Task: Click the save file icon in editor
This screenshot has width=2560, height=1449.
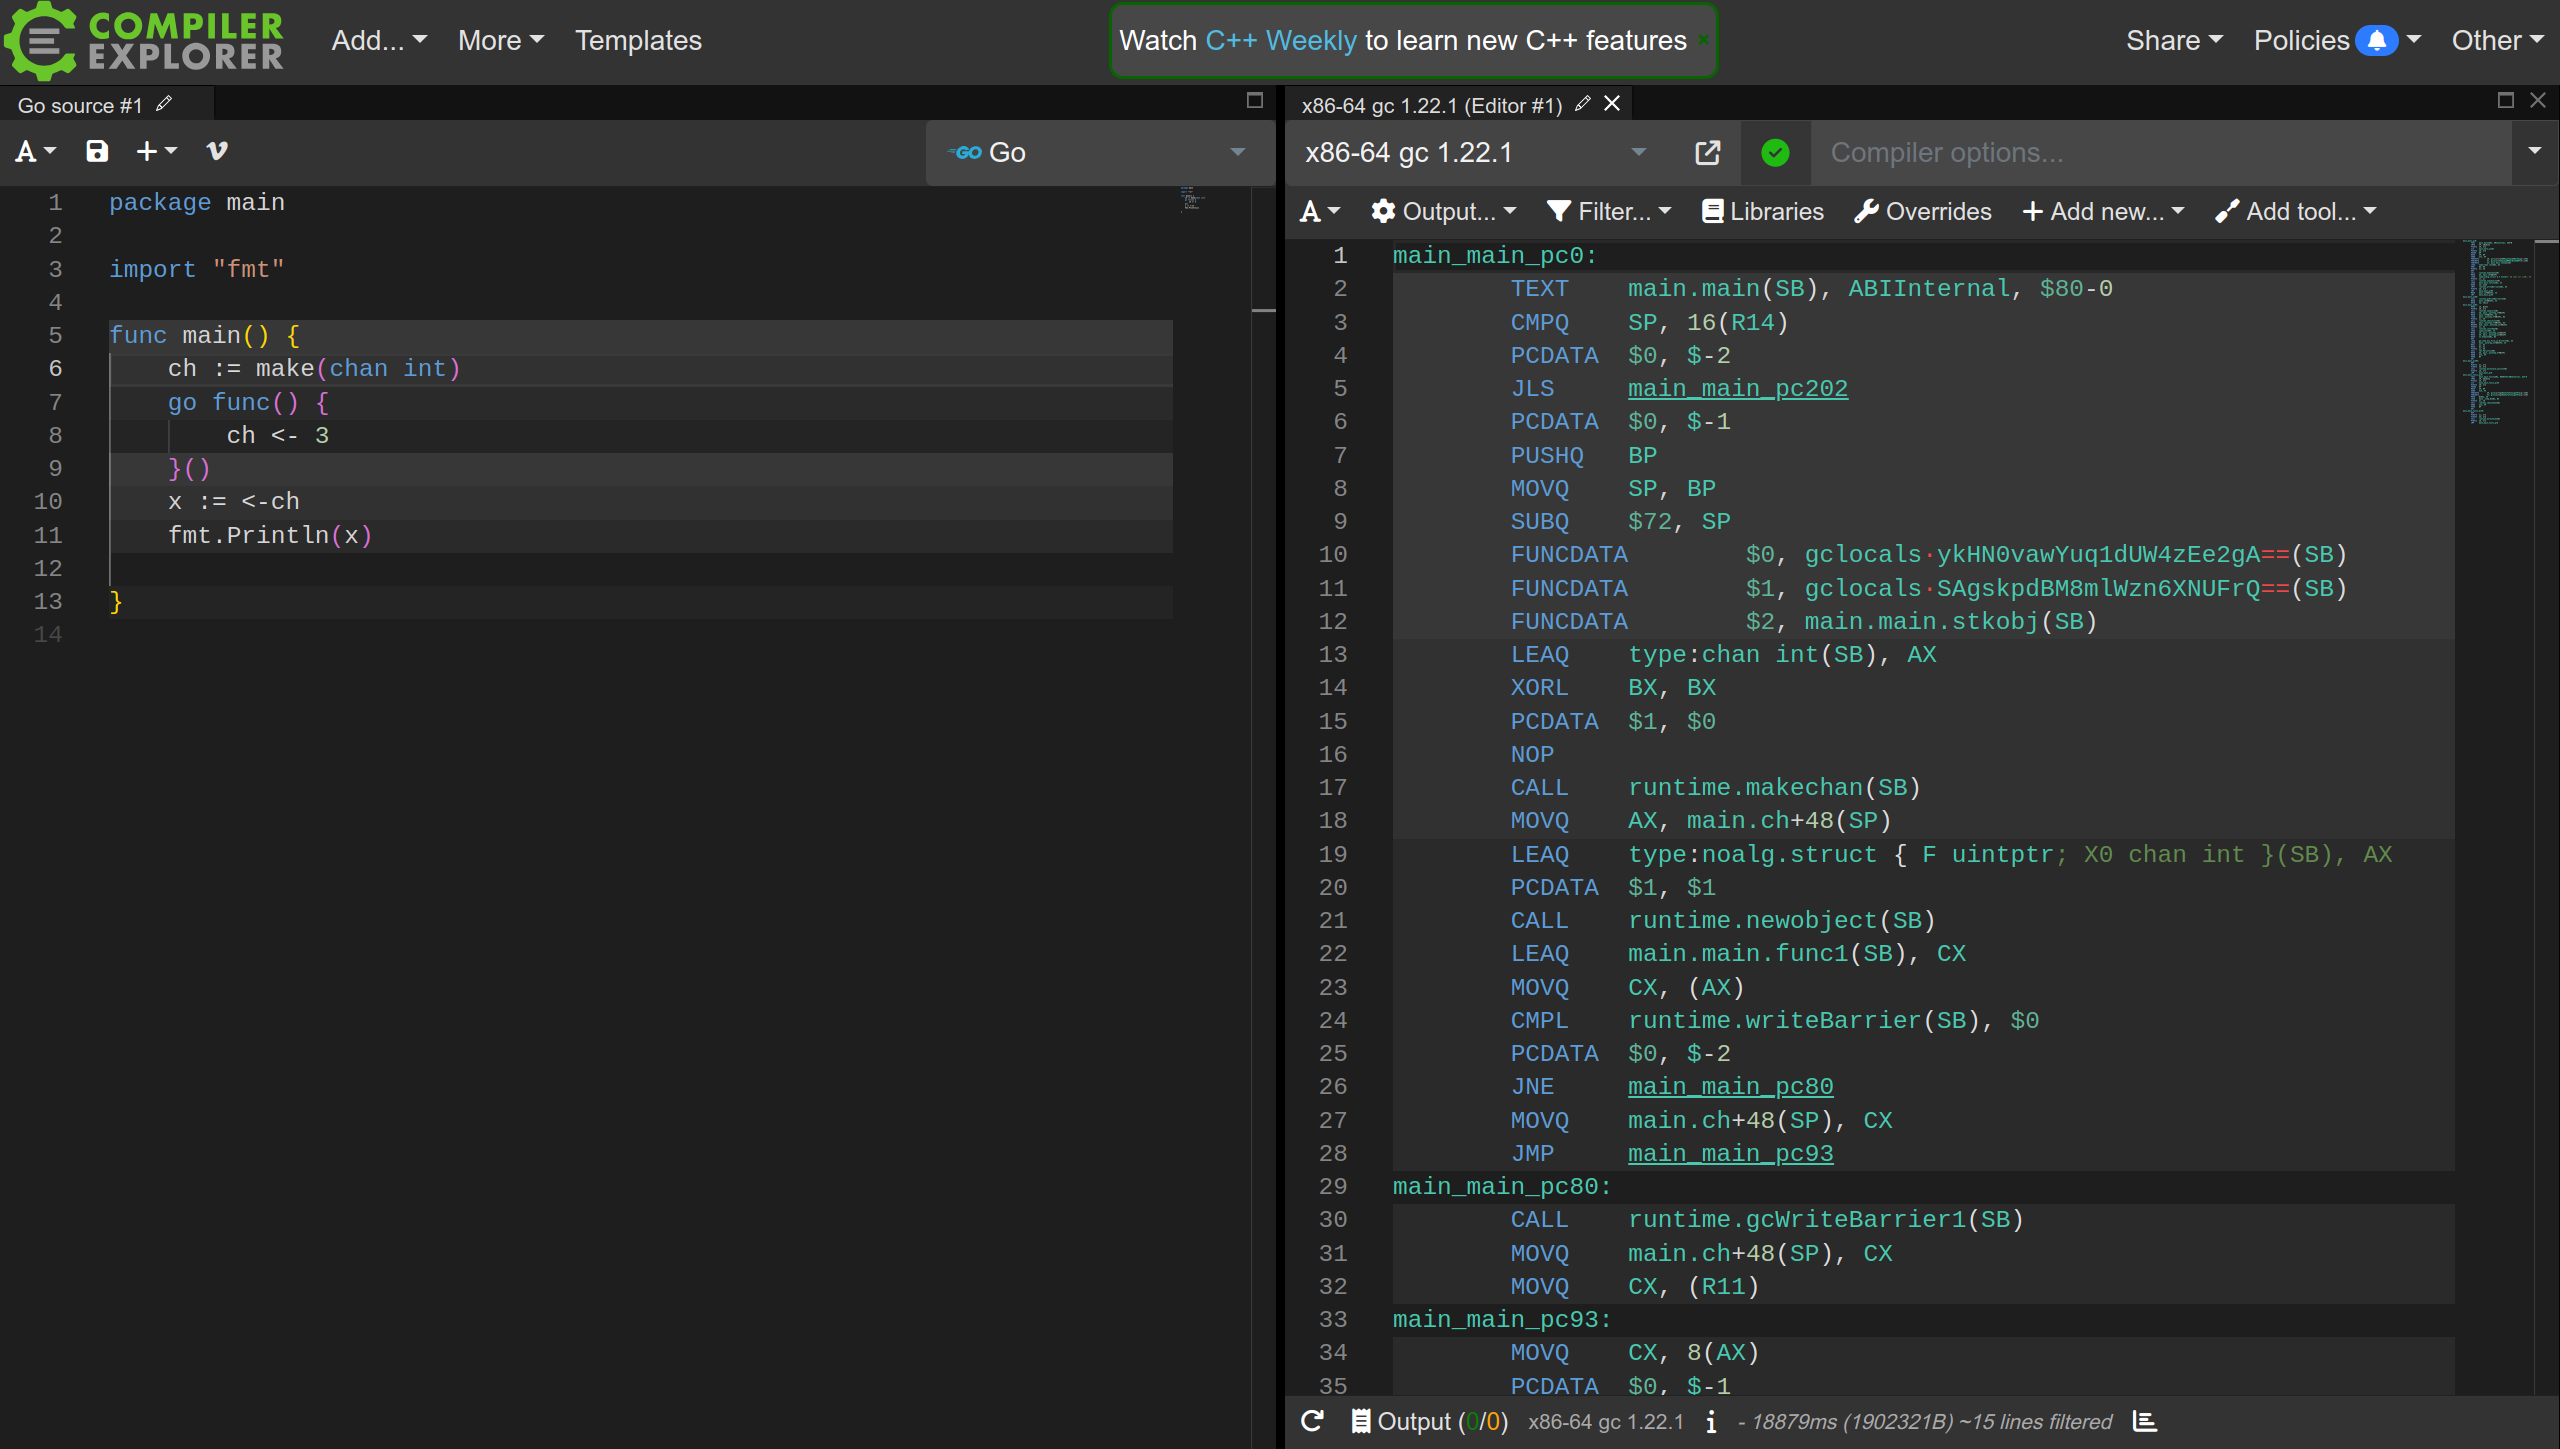Action: tap(97, 151)
